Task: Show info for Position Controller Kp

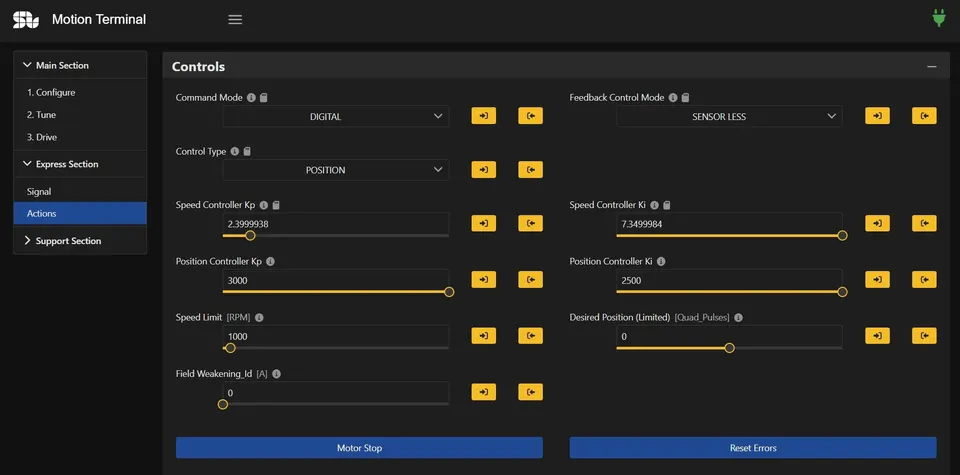Action: (271, 261)
